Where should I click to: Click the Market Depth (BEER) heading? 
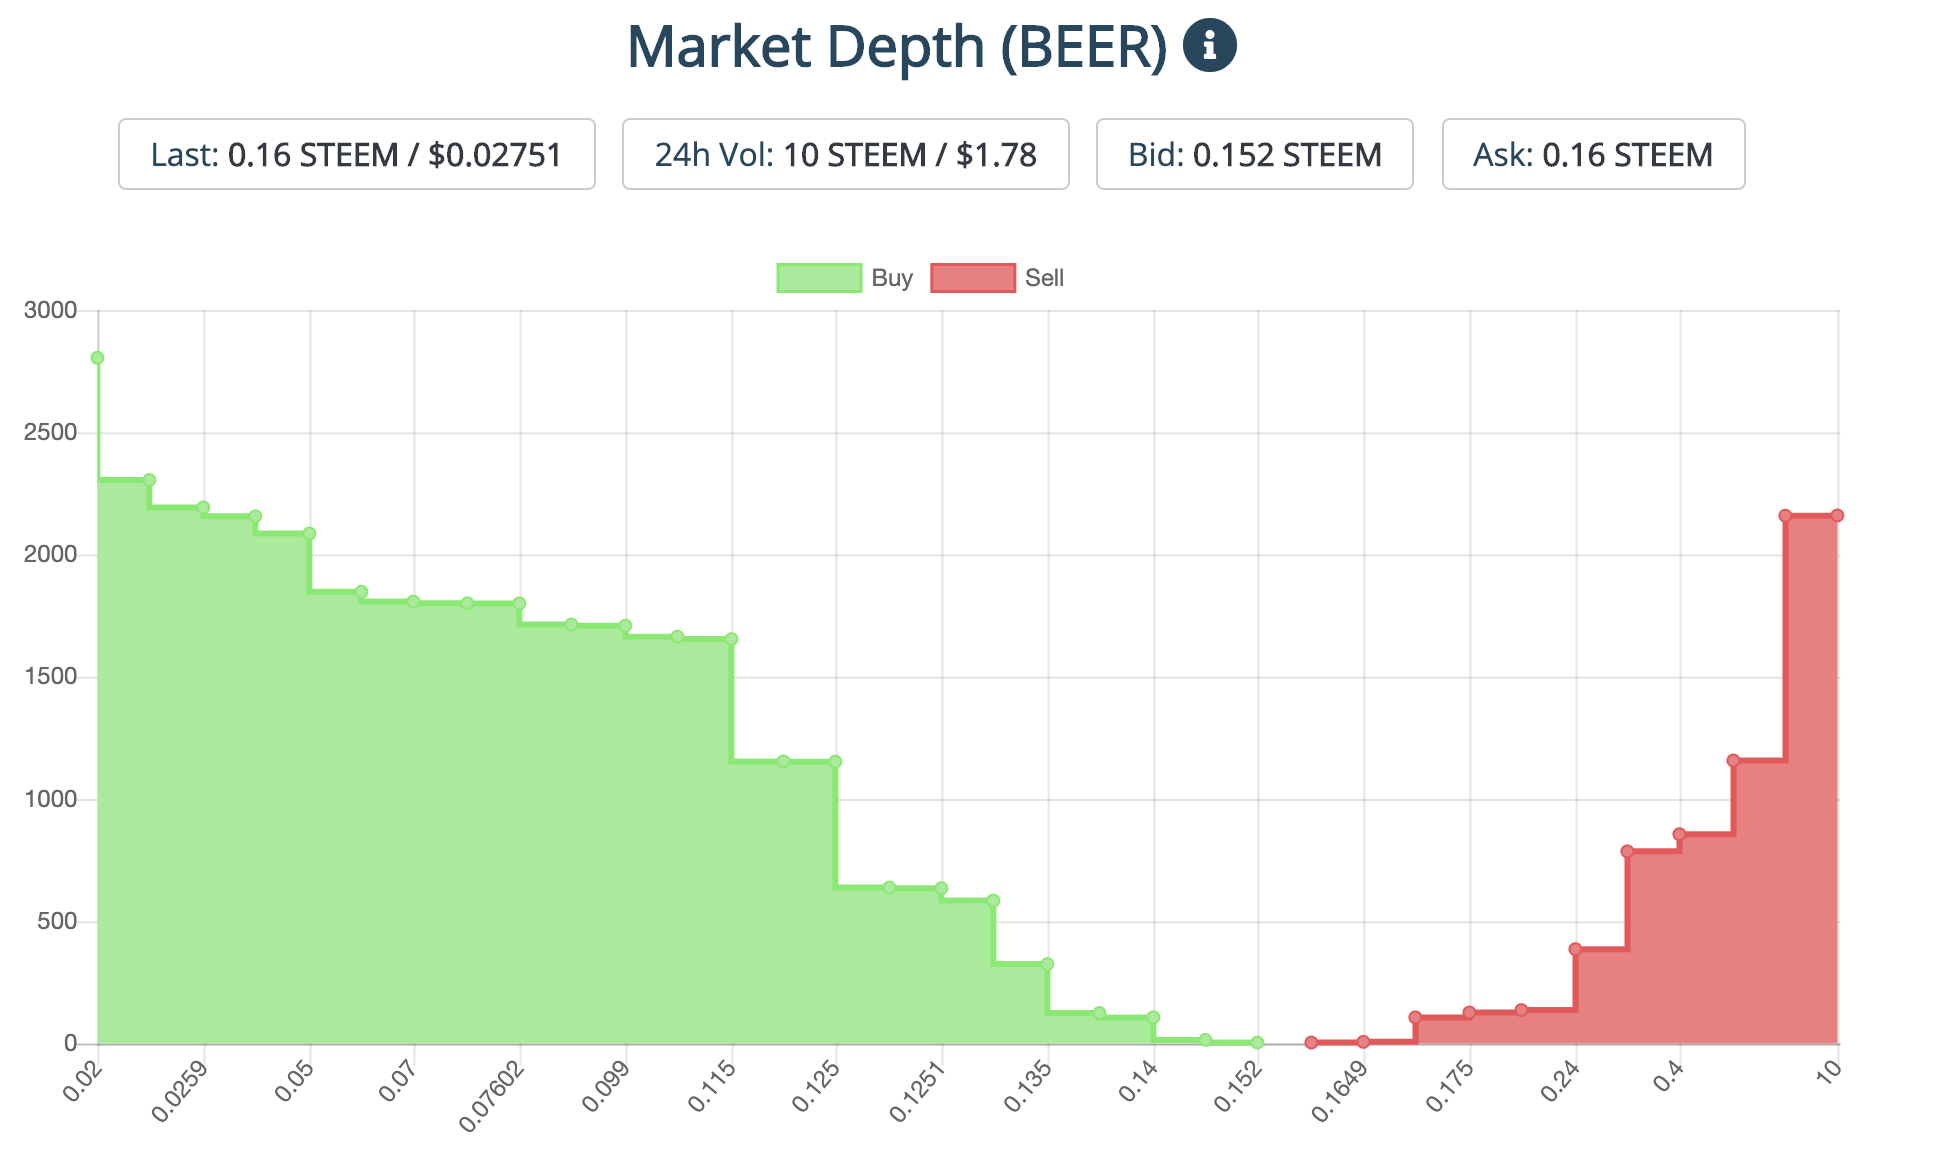pyautogui.click(x=896, y=46)
